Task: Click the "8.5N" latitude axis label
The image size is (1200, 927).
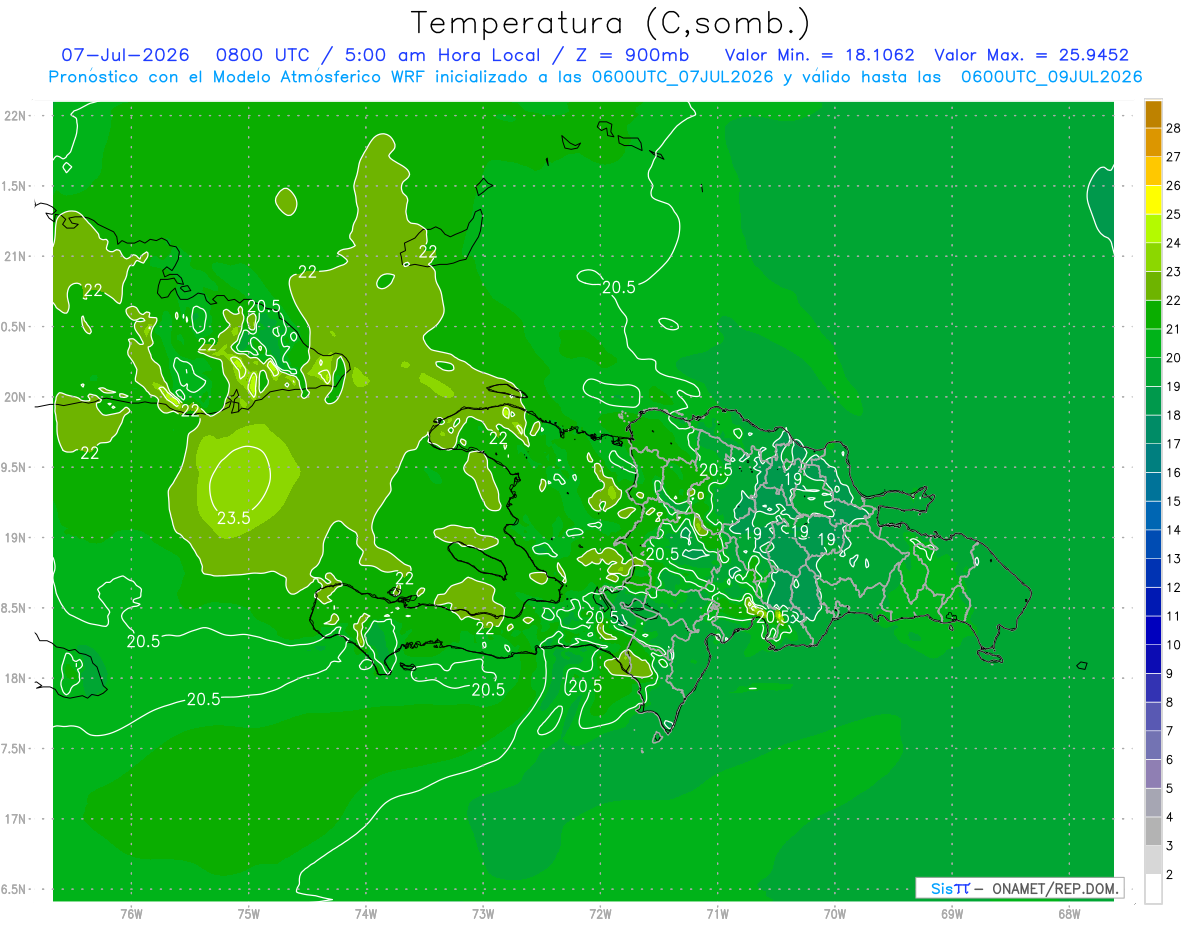Action: [15, 608]
